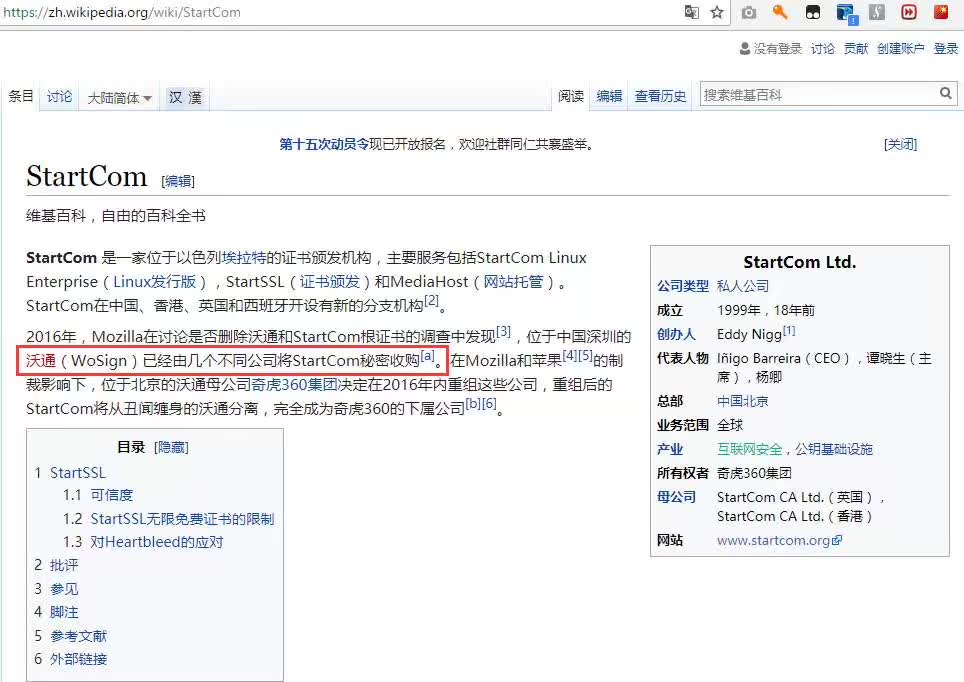Click the 登录 login link
Image resolution: width=964 pixels, height=682 pixels.
tap(946, 49)
